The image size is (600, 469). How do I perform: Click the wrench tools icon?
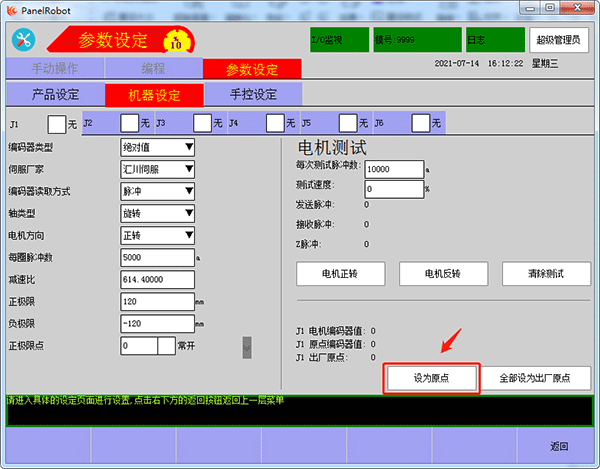tap(24, 40)
